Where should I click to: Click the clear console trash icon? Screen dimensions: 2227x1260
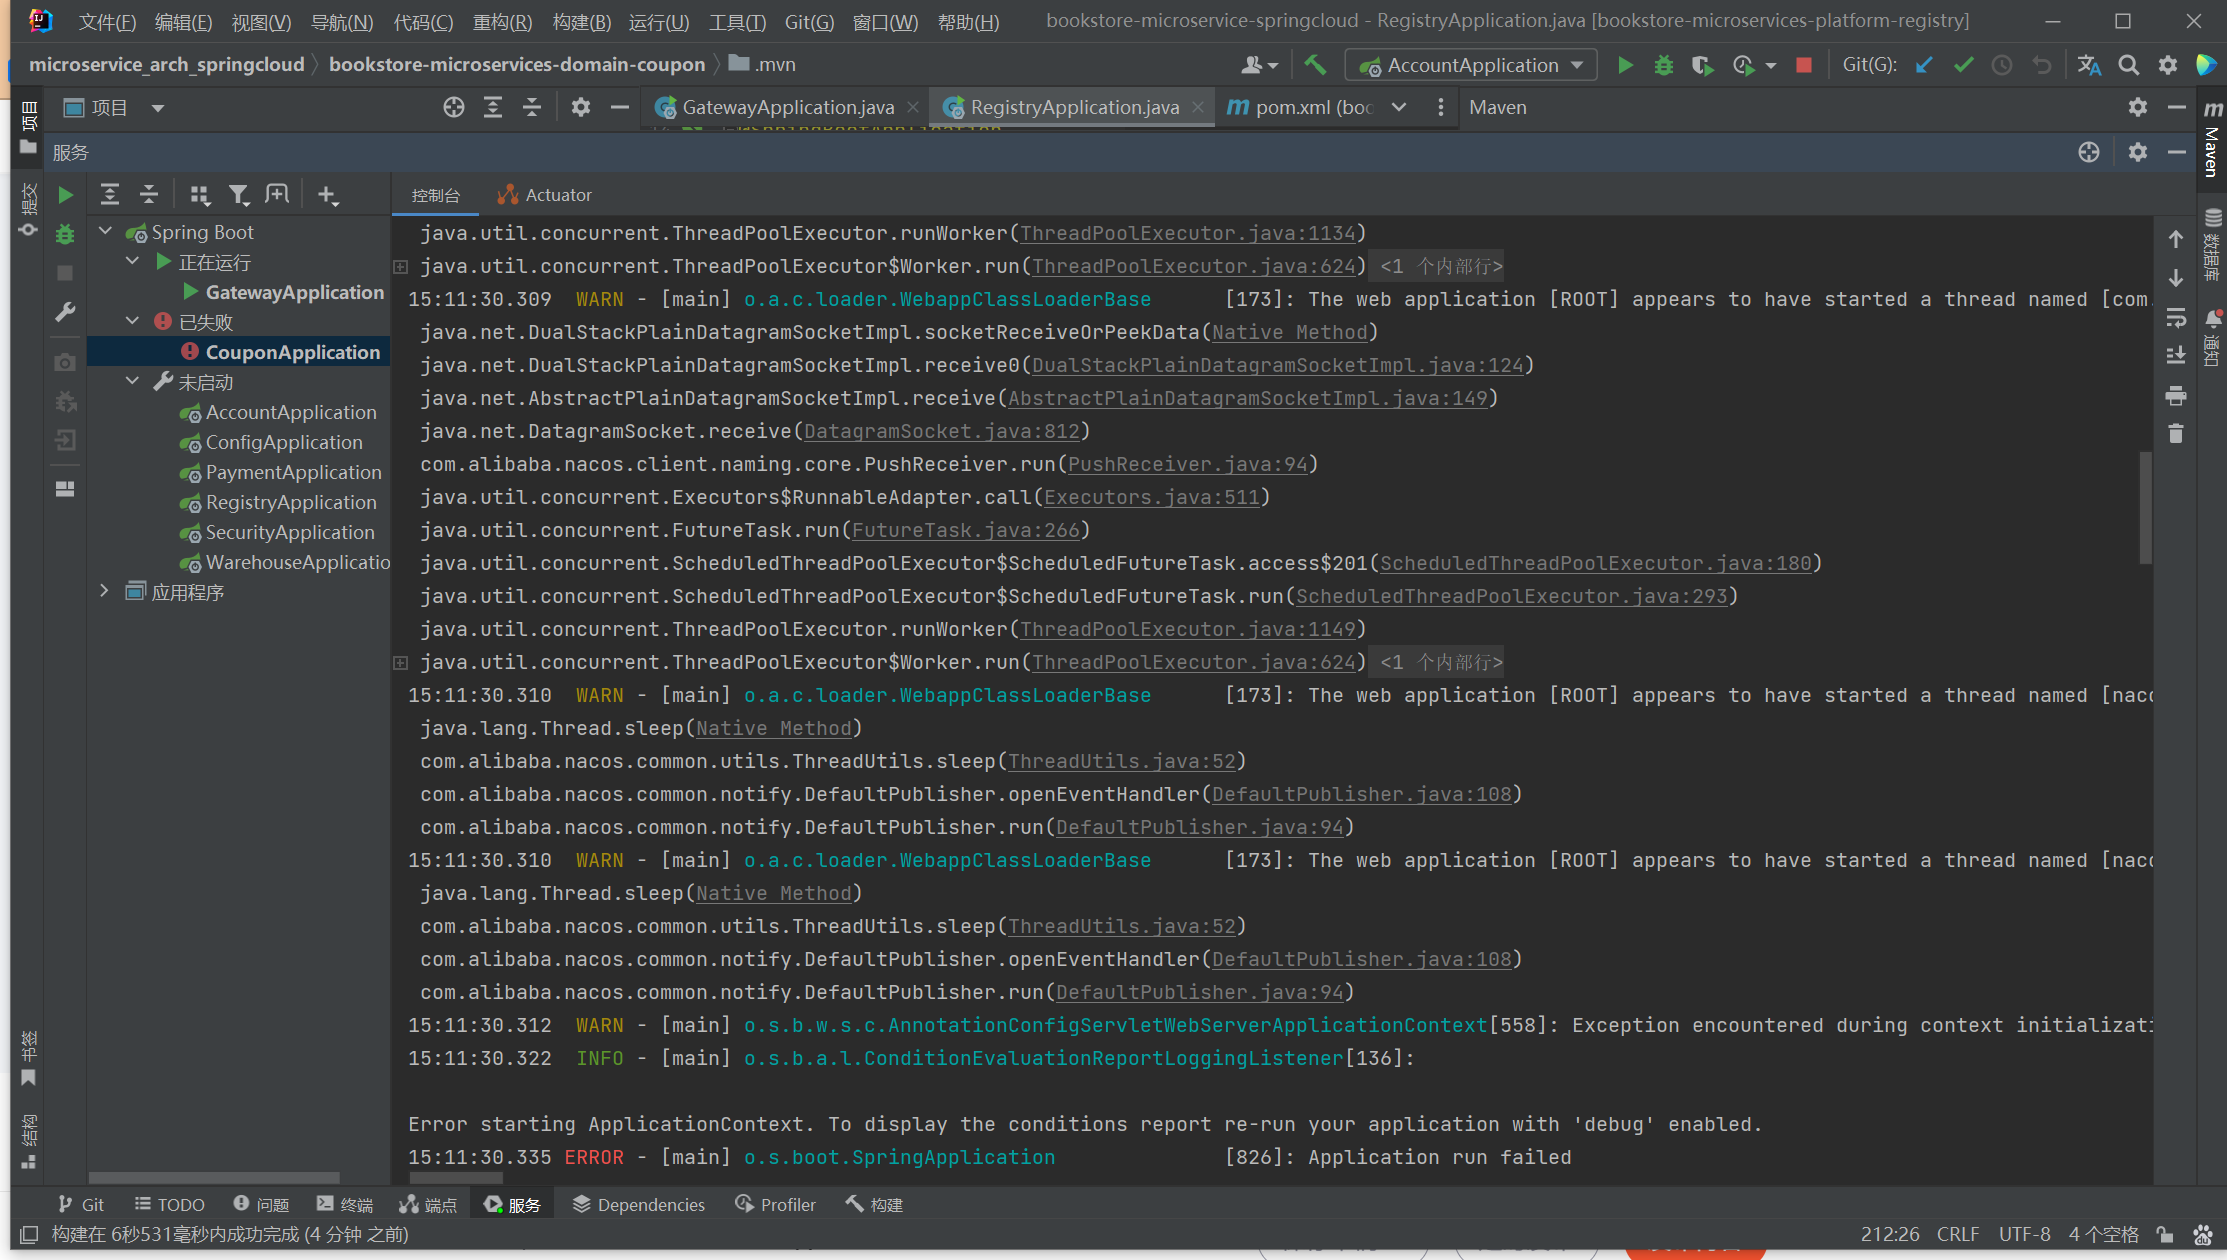pyautogui.click(x=2176, y=434)
